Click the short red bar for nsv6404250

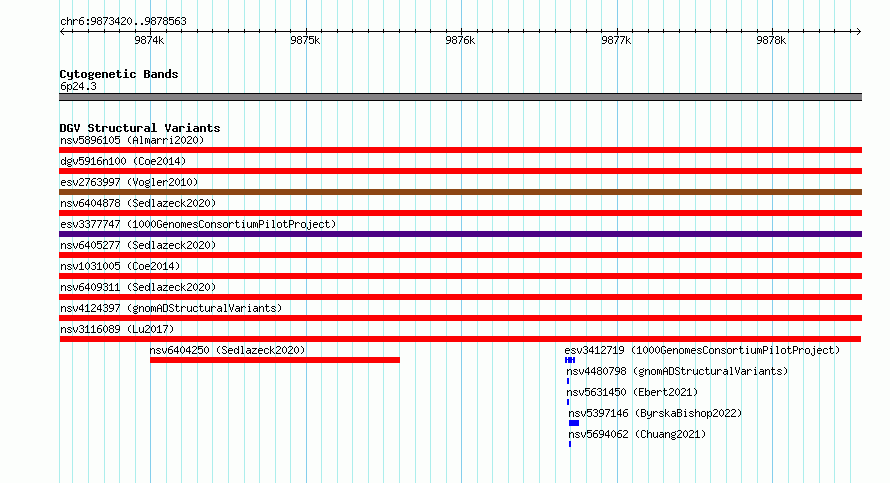(275, 360)
